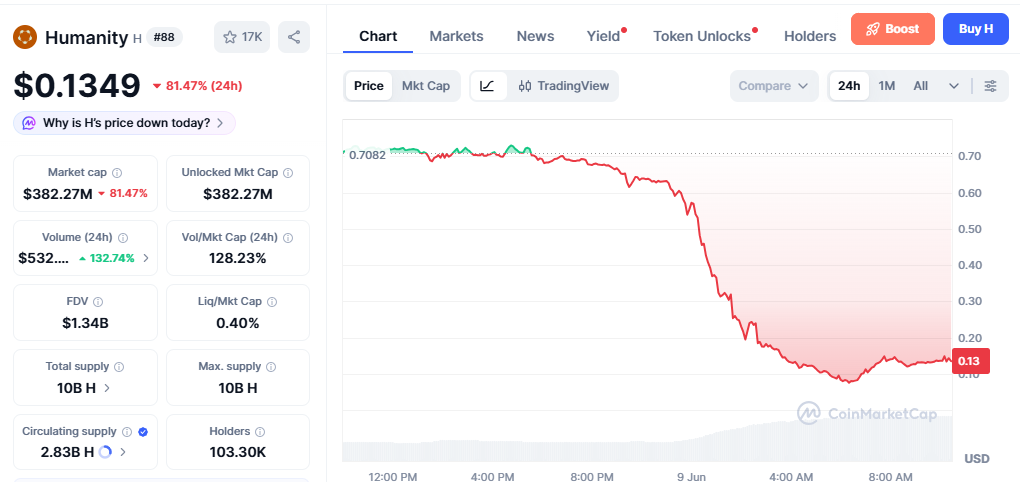Select the 1M time range
This screenshot has width=1020, height=482.
pyautogui.click(x=887, y=86)
